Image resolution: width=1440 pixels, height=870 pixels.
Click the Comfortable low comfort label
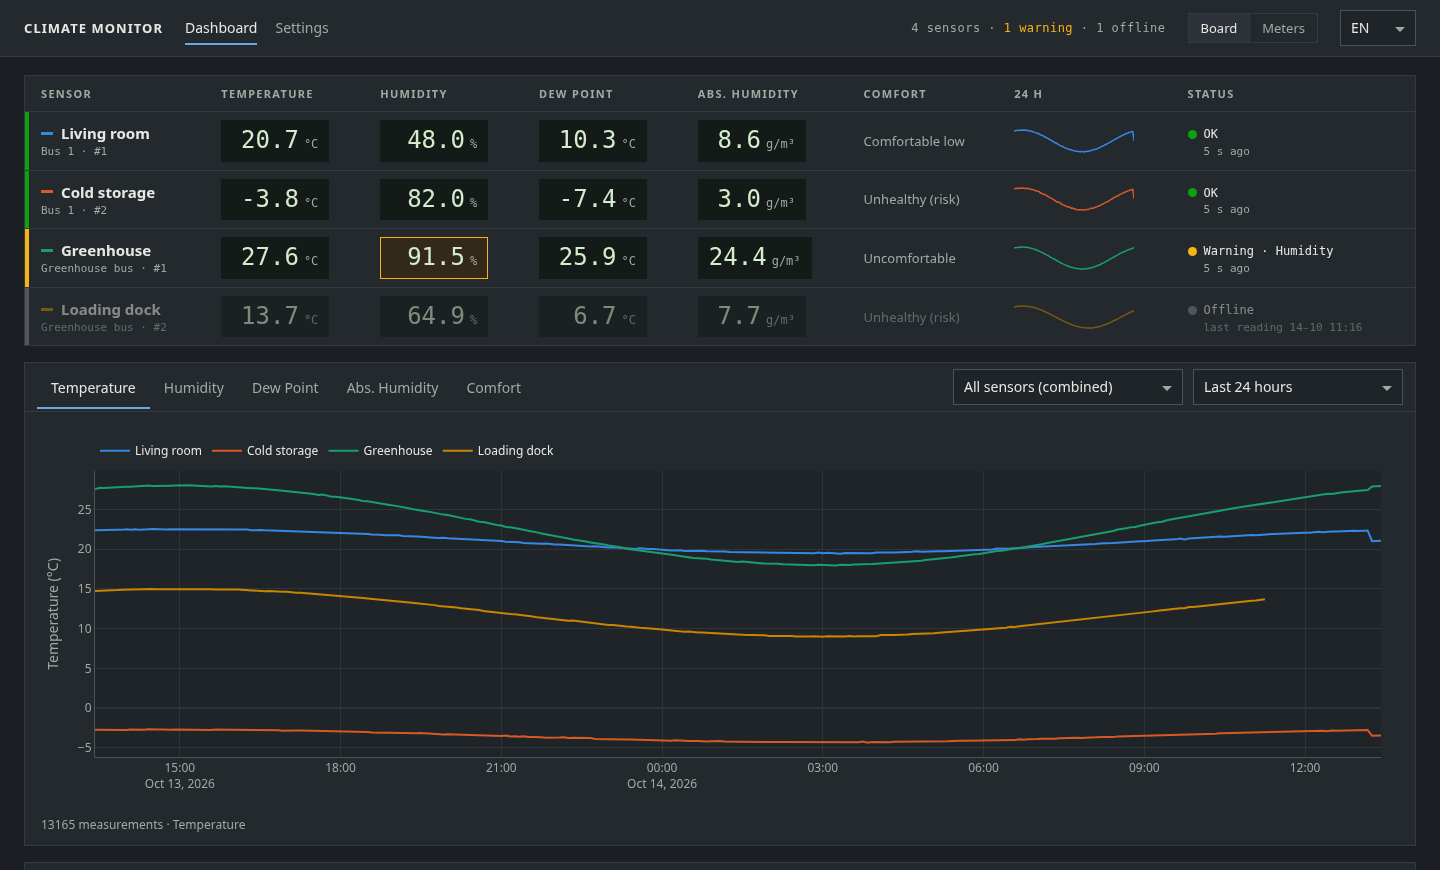(914, 141)
